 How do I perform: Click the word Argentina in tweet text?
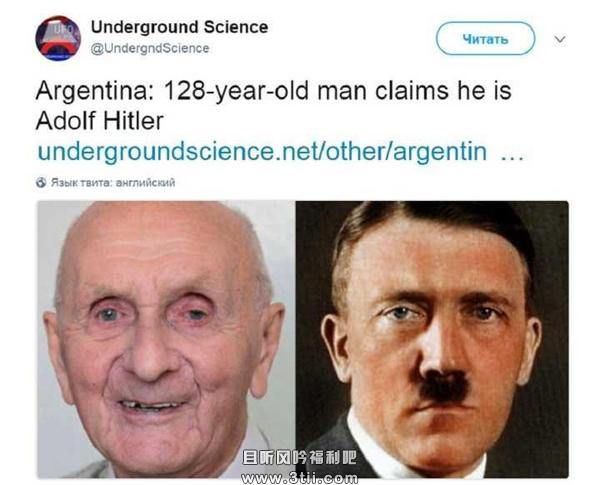94,91
